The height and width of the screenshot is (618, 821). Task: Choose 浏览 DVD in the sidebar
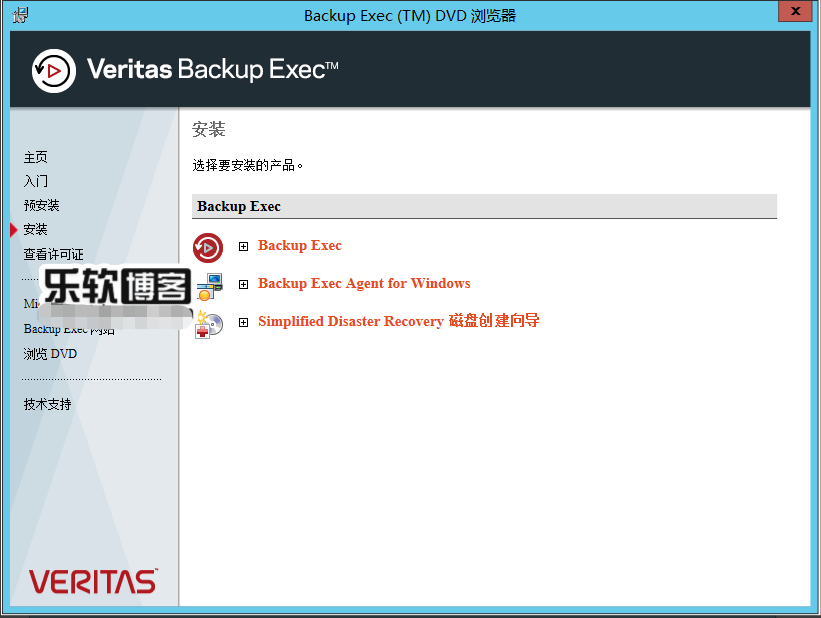50,354
